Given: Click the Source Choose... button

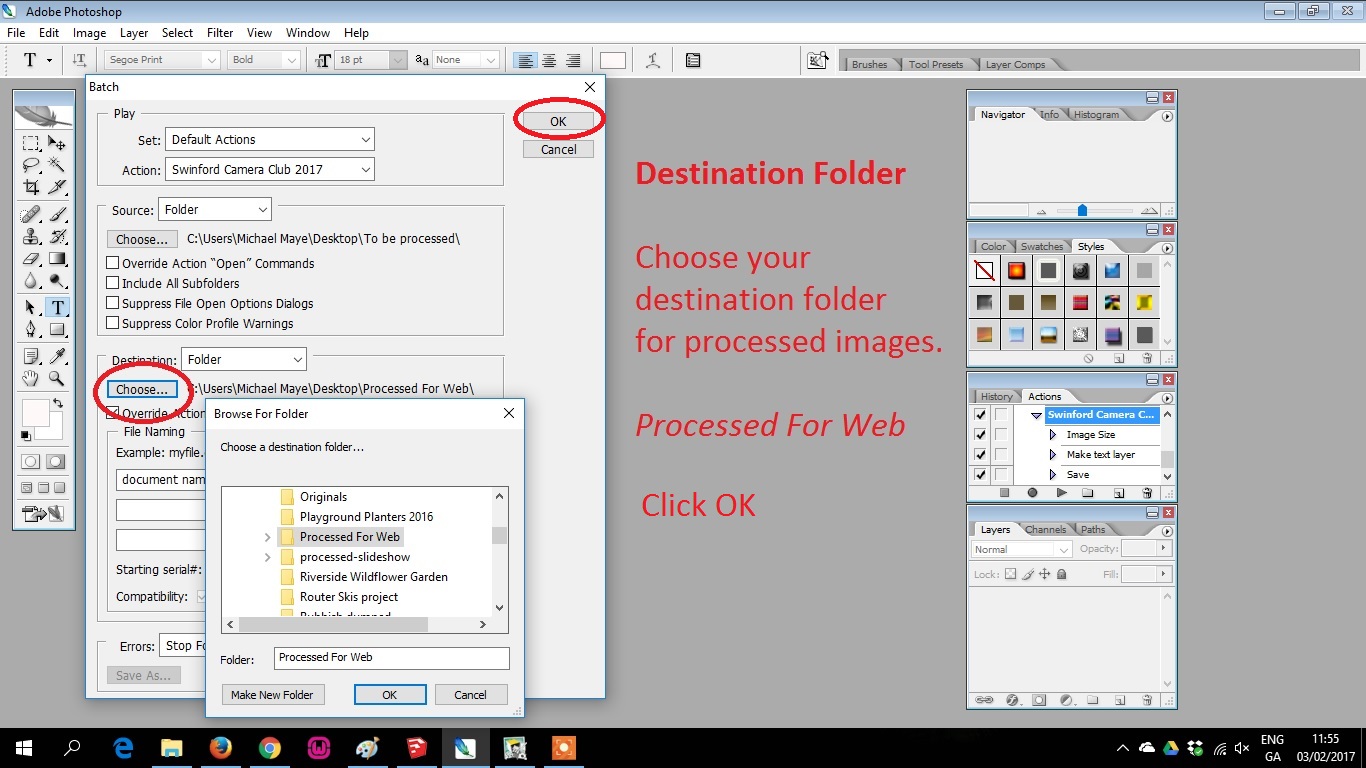Looking at the screenshot, I should click(142, 240).
